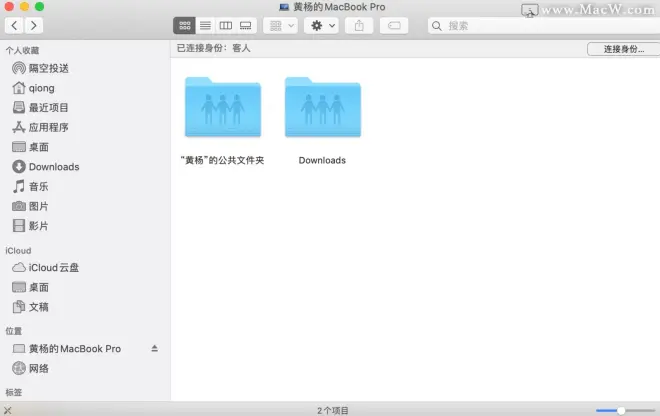Screen dimensions: 660x416
Task: Select the "黄杨"的公共文件夹 folder icon
Action: coord(223,107)
